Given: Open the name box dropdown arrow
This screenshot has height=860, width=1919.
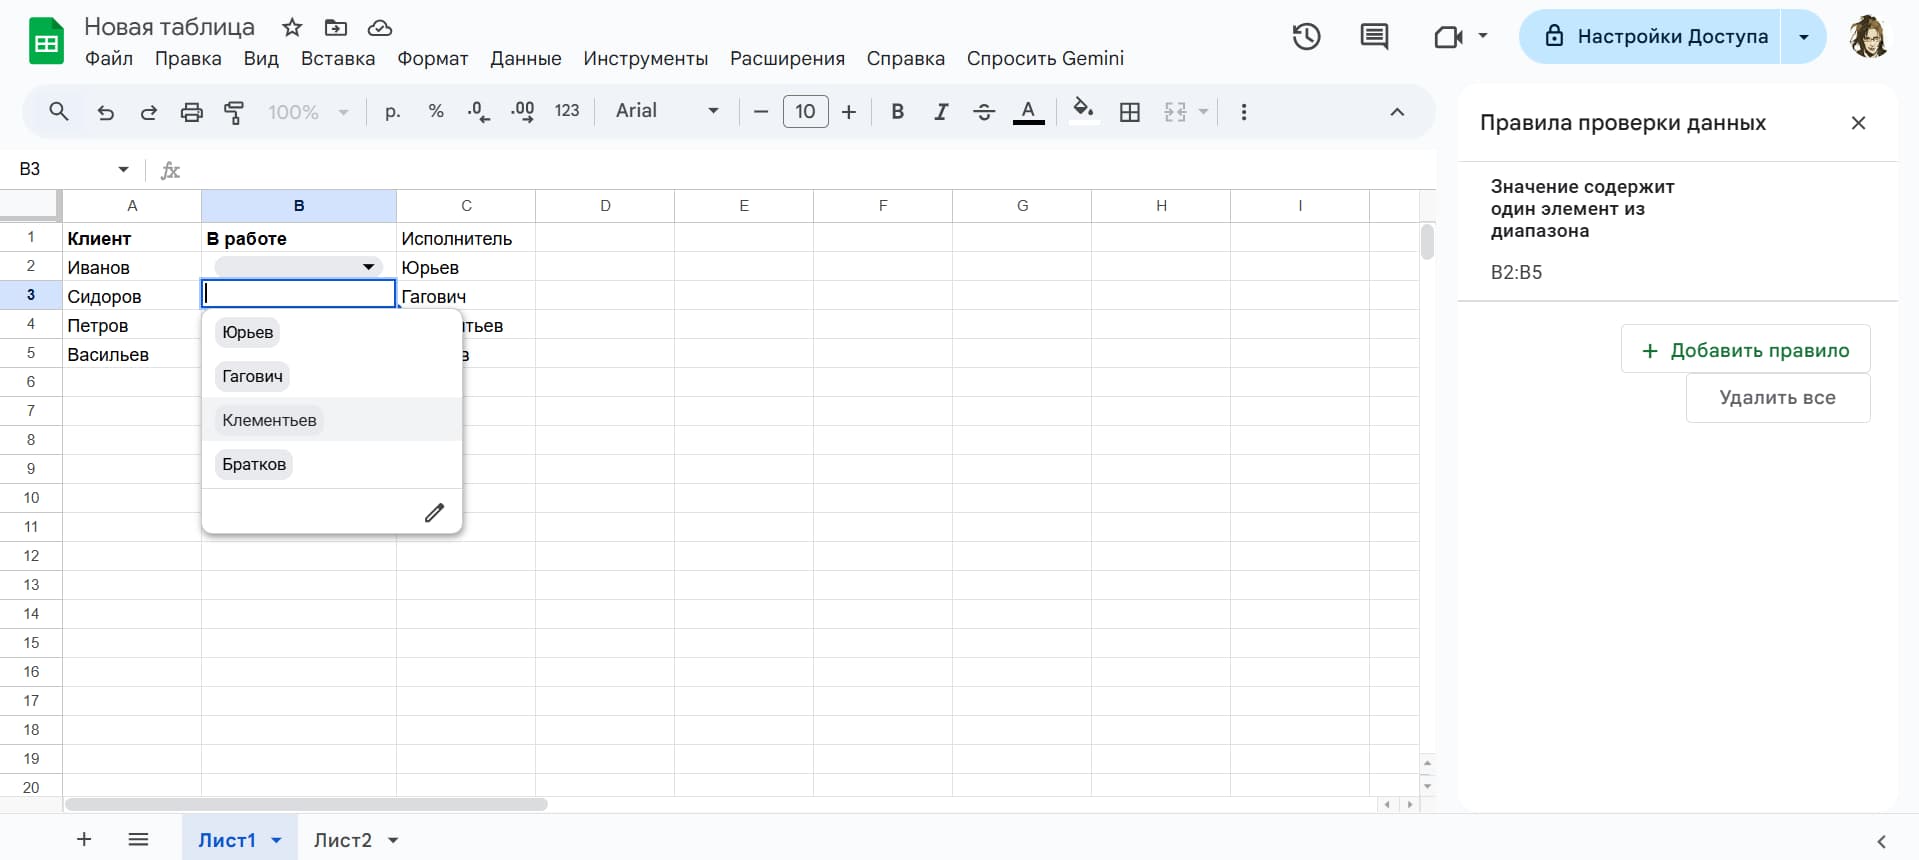Looking at the screenshot, I should [x=123, y=170].
